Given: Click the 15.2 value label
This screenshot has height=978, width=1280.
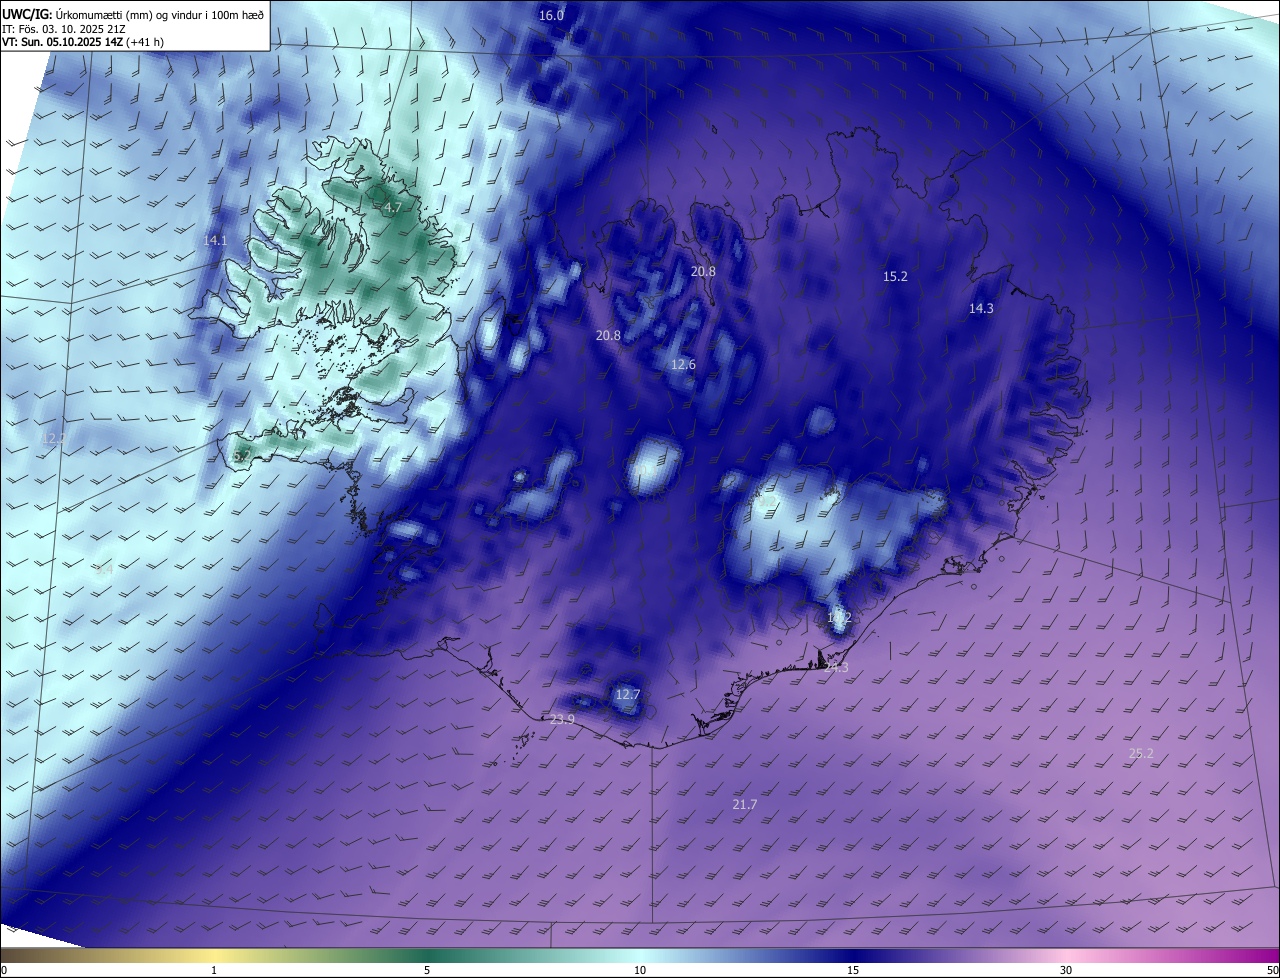Looking at the screenshot, I should tap(895, 276).
